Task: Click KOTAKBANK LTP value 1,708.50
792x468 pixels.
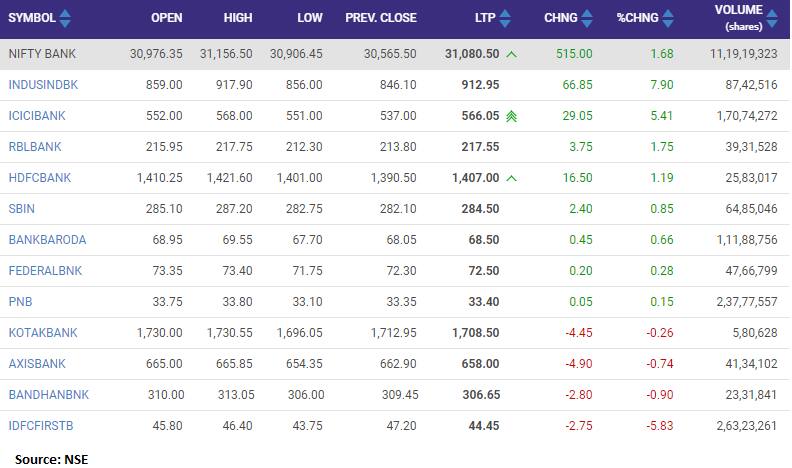Action: pyautogui.click(x=476, y=333)
